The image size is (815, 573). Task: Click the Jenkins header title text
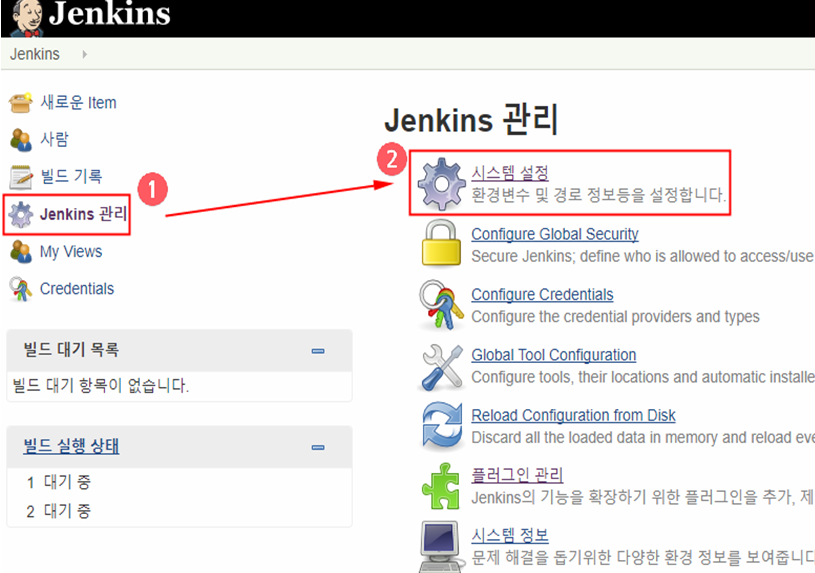click(110, 14)
